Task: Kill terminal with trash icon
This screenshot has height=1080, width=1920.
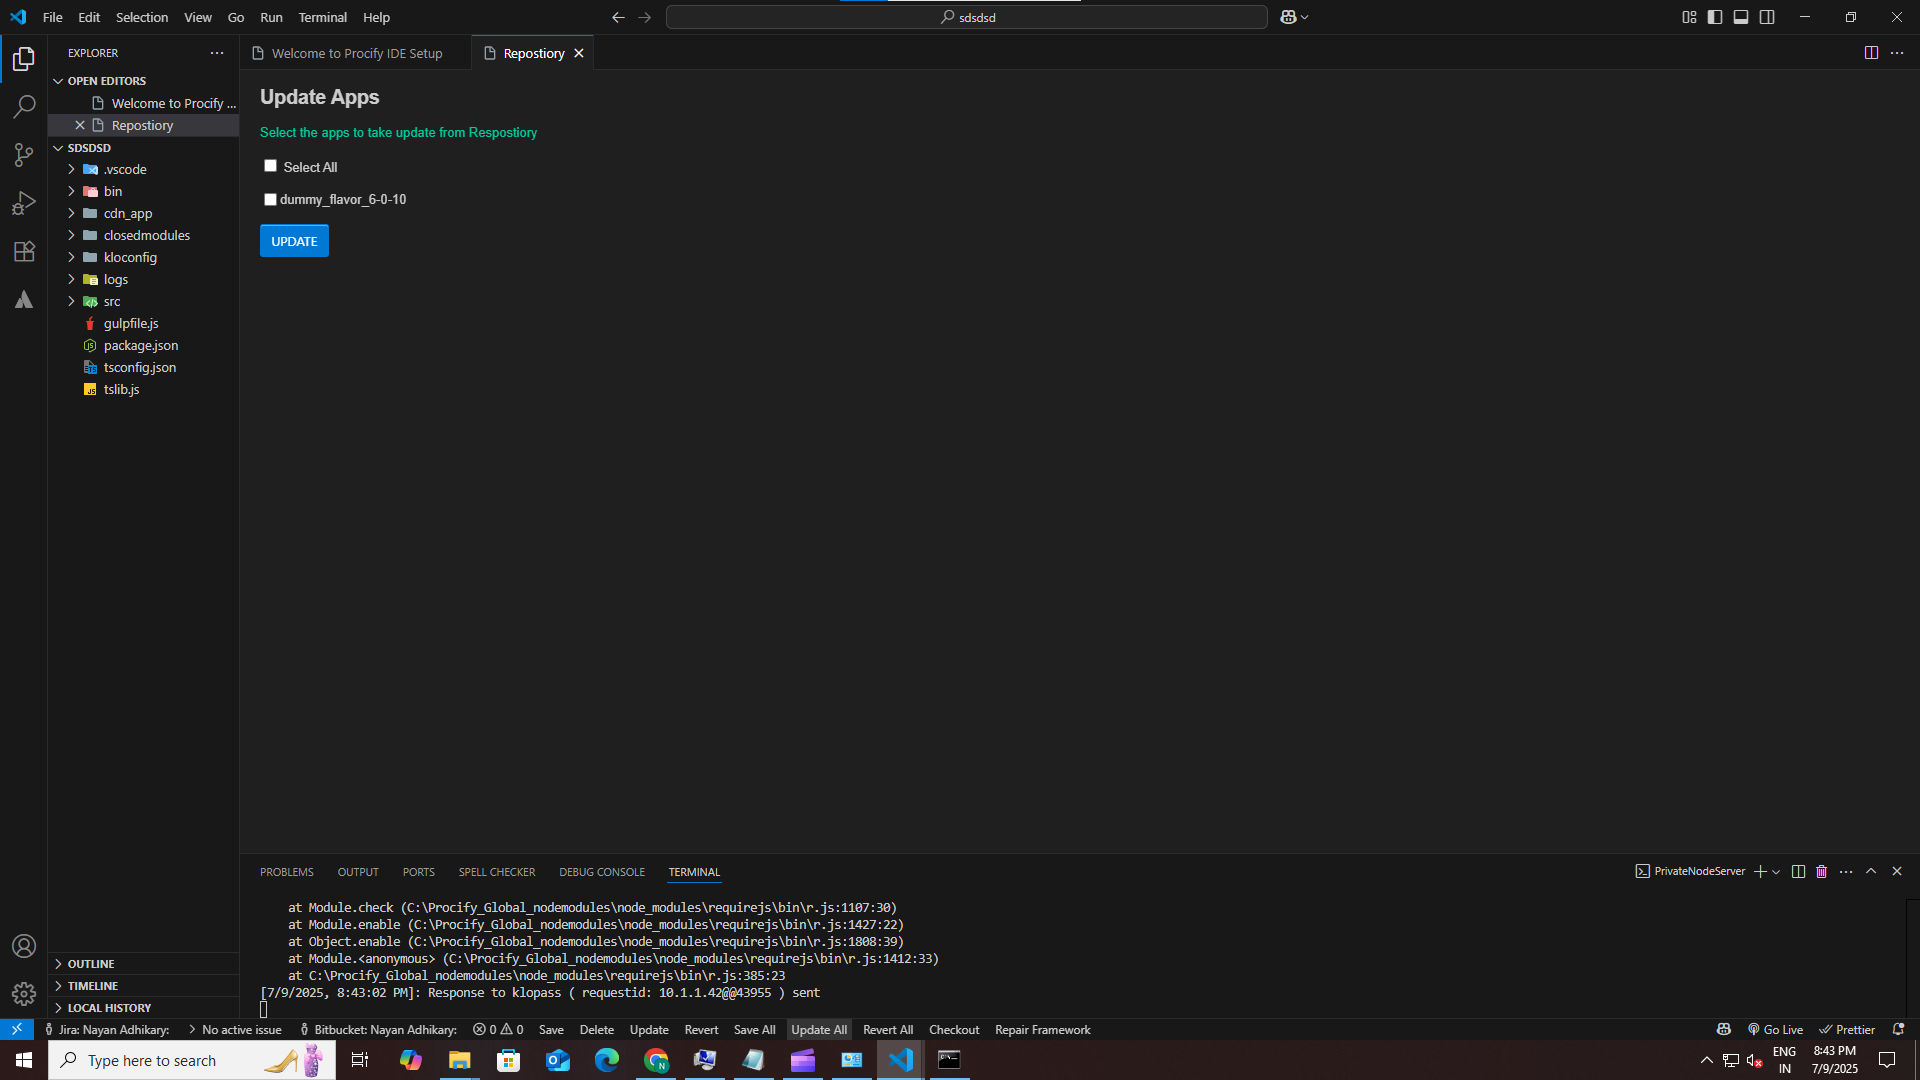Action: click(1822, 872)
